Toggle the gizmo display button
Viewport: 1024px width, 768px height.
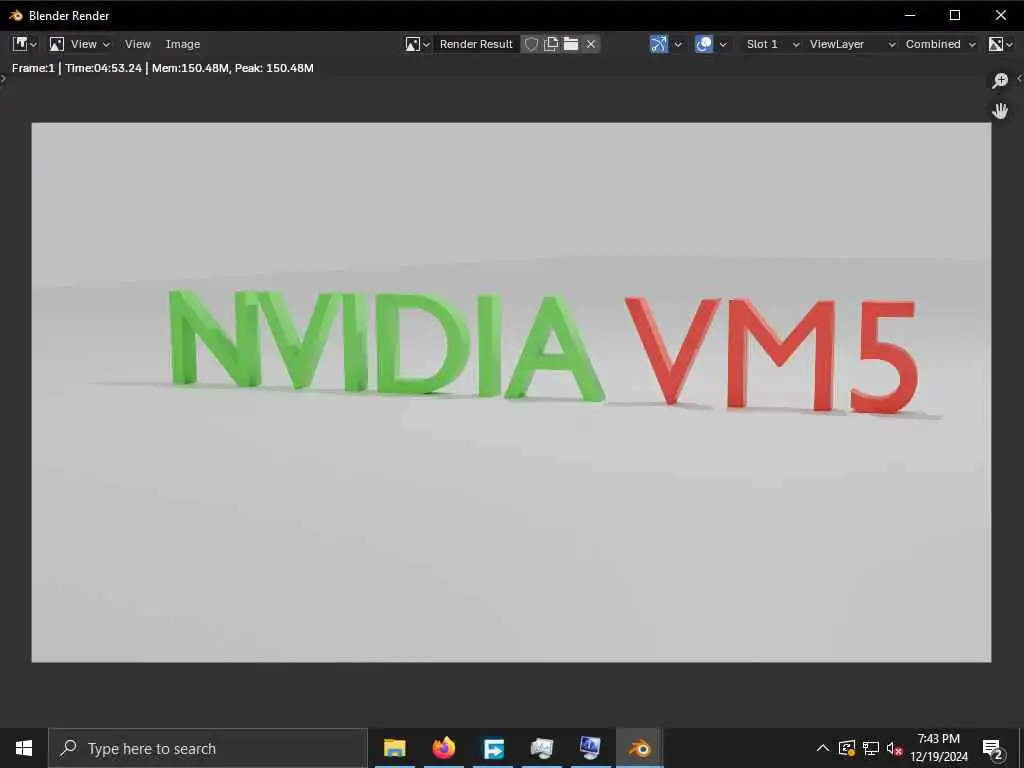[659, 44]
